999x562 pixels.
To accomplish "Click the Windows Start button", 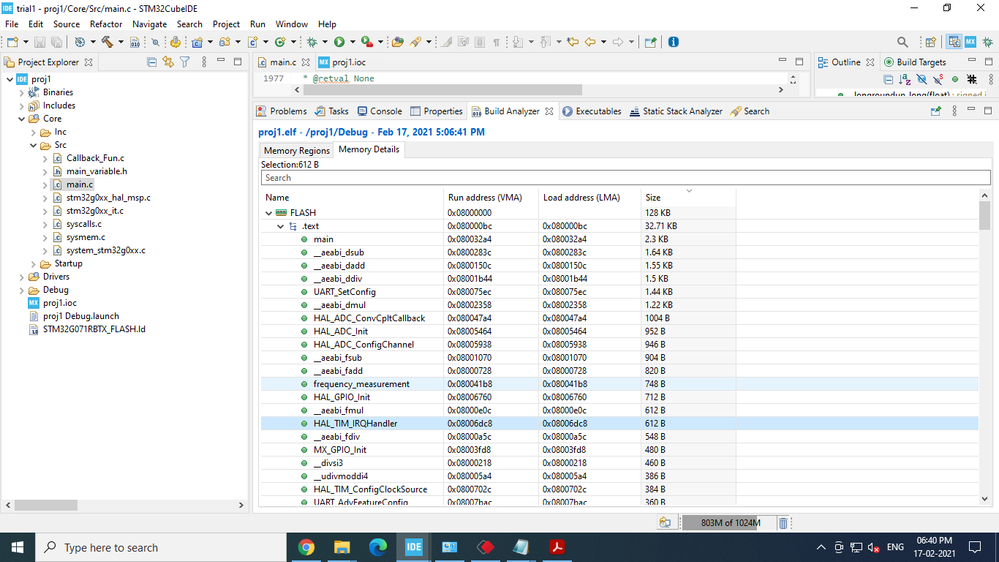I will [x=17, y=547].
